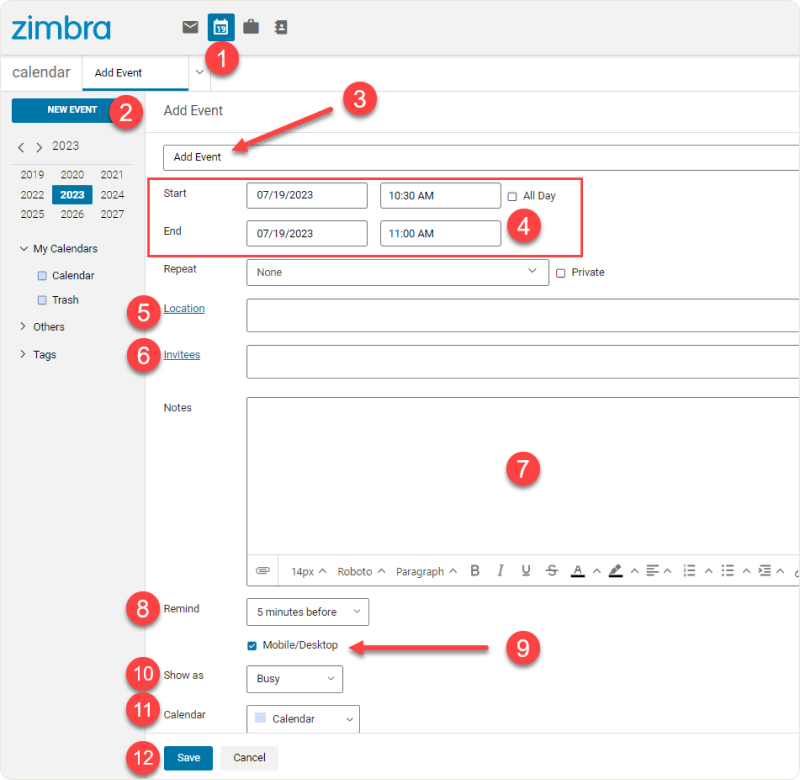Click the attachment paperclip icon
The width and height of the screenshot is (800, 780).
click(x=263, y=570)
